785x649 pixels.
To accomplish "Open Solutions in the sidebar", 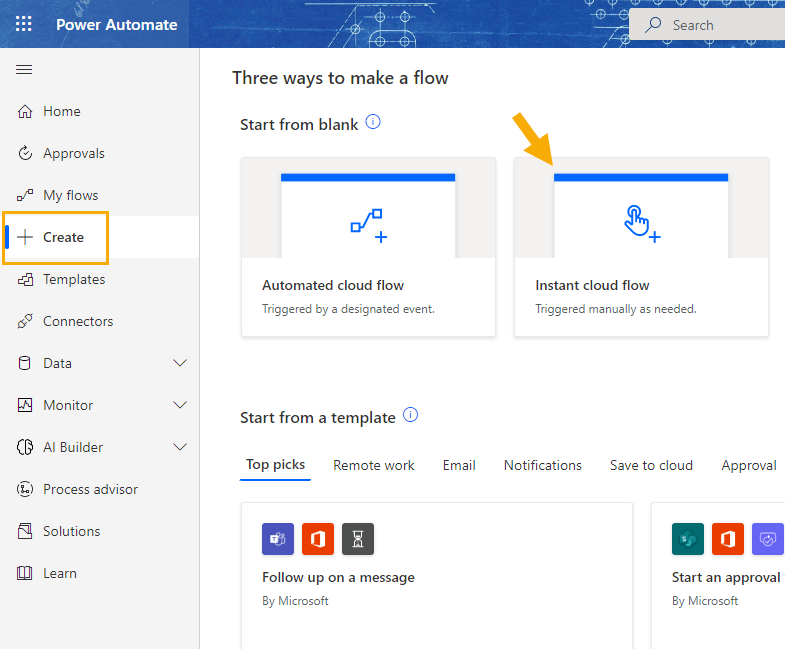I will (100, 531).
